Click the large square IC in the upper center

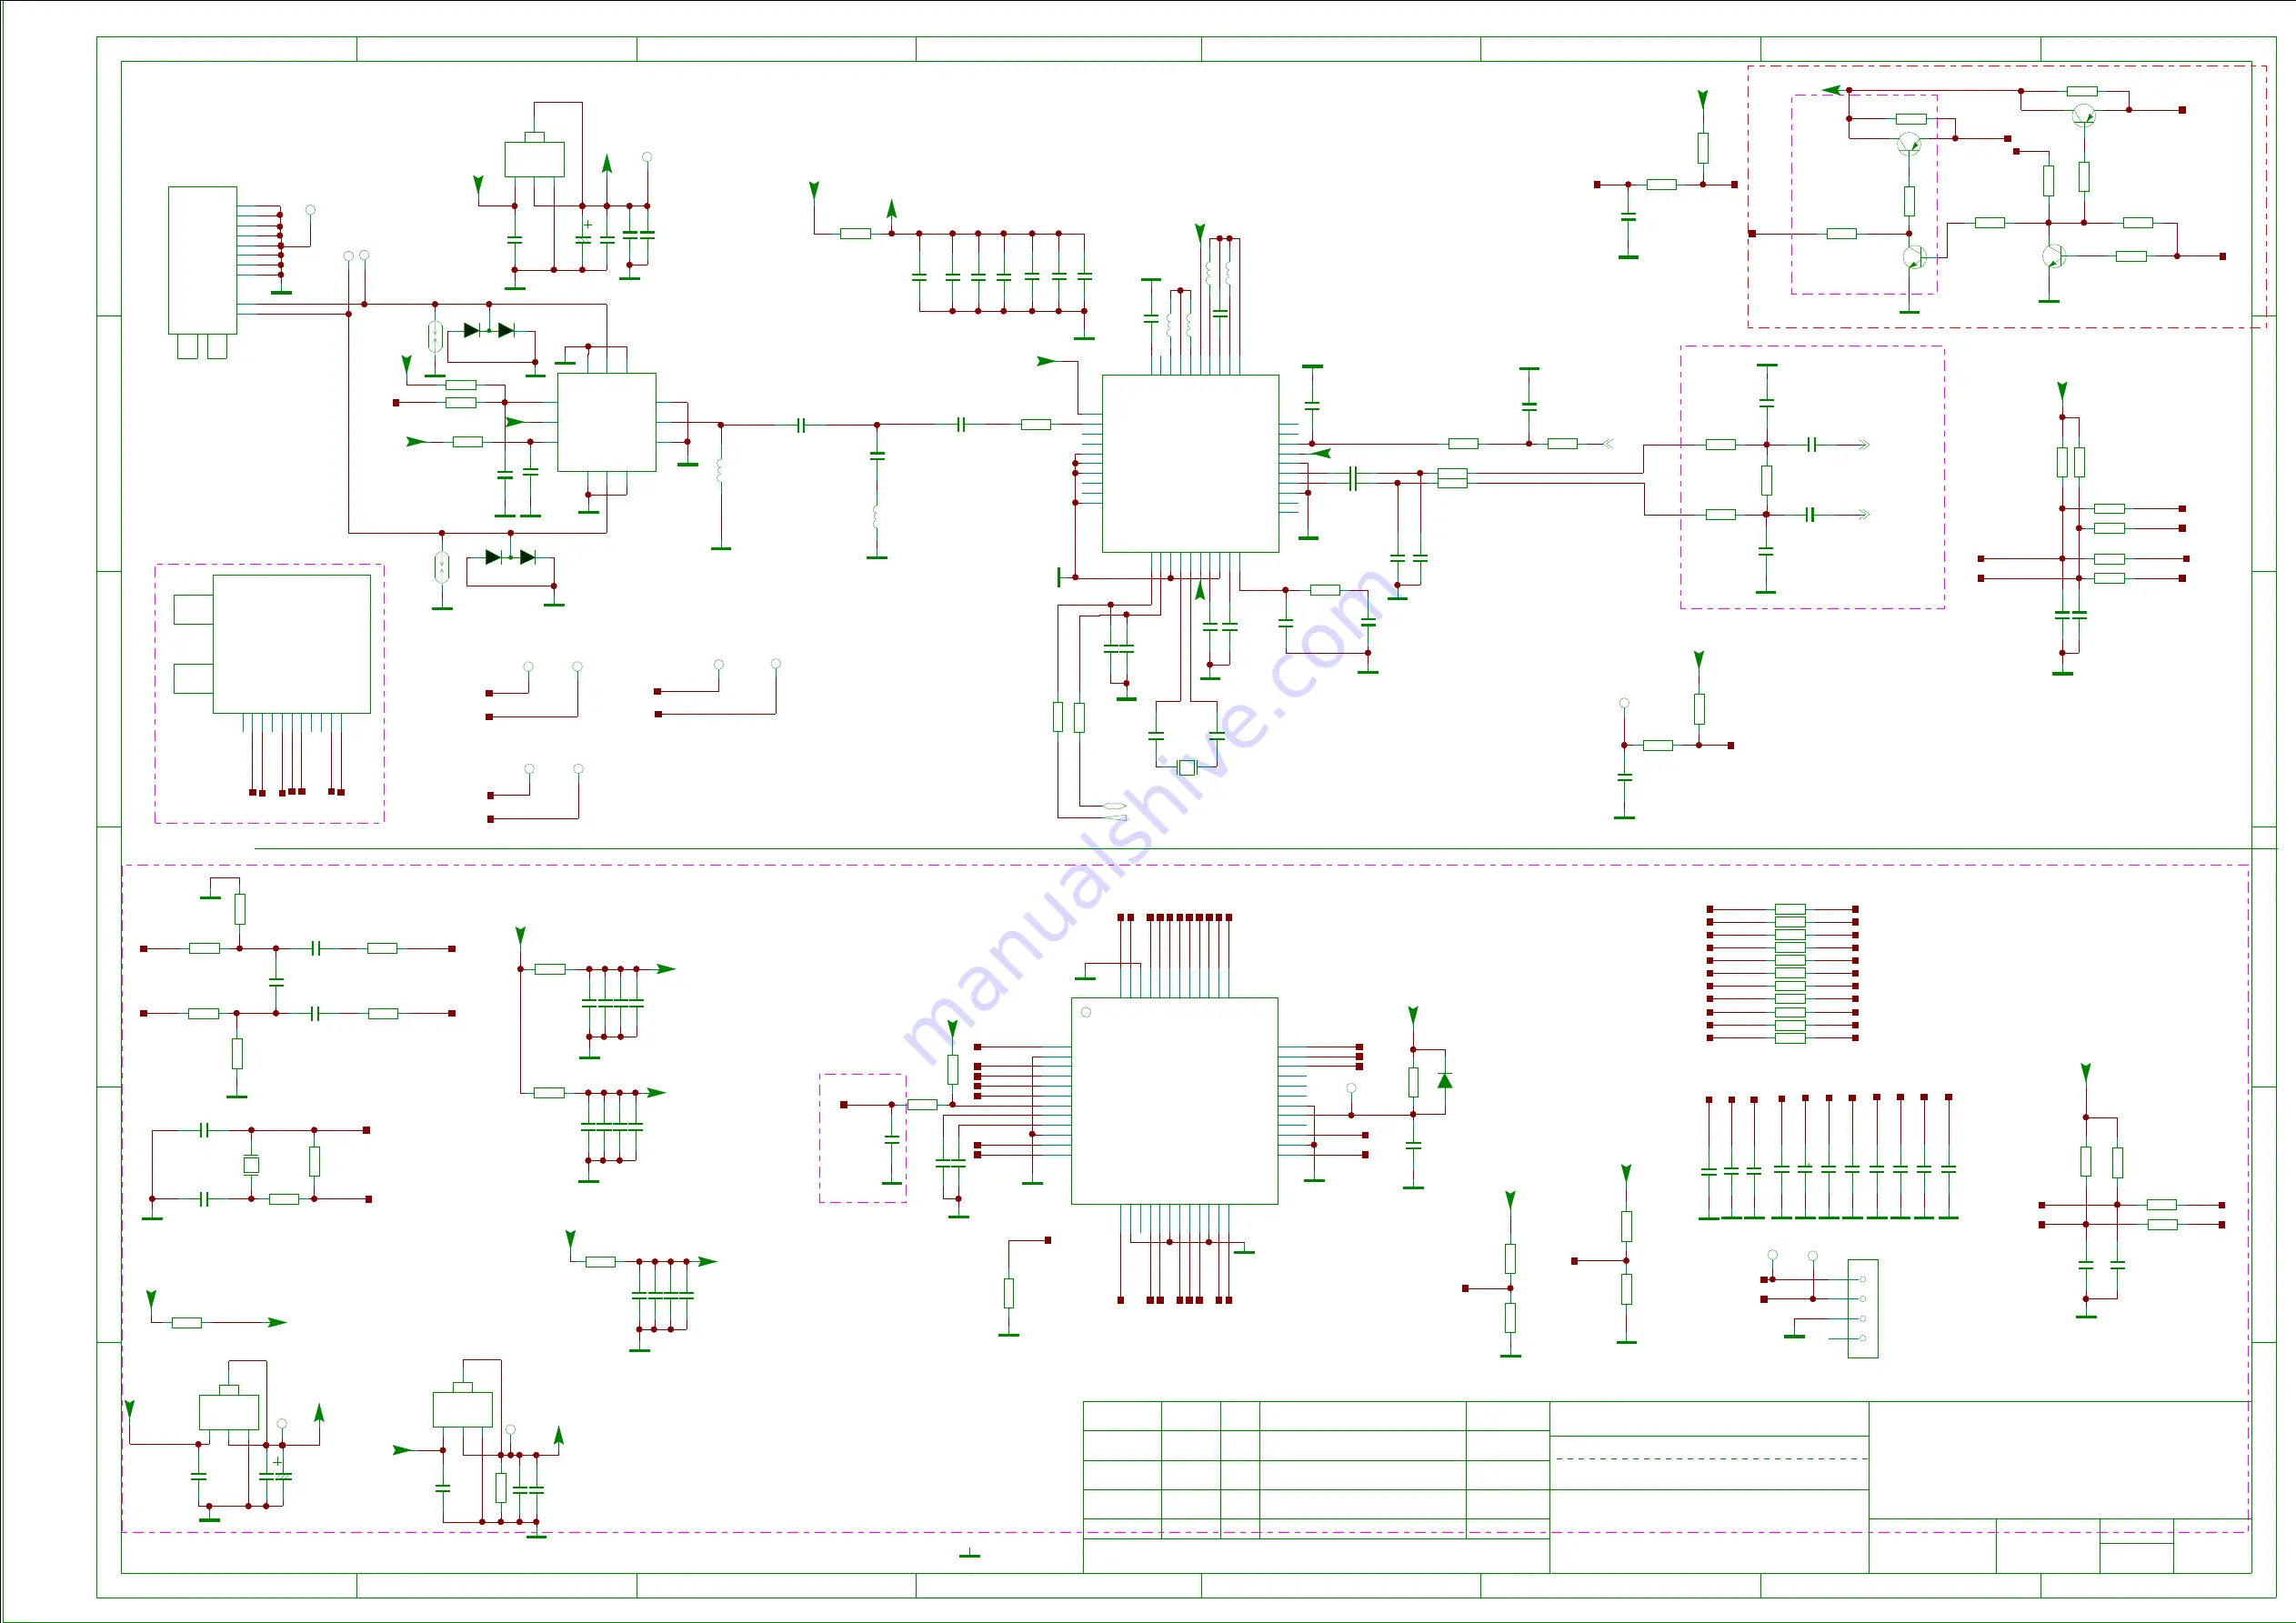(x=1190, y=463)
